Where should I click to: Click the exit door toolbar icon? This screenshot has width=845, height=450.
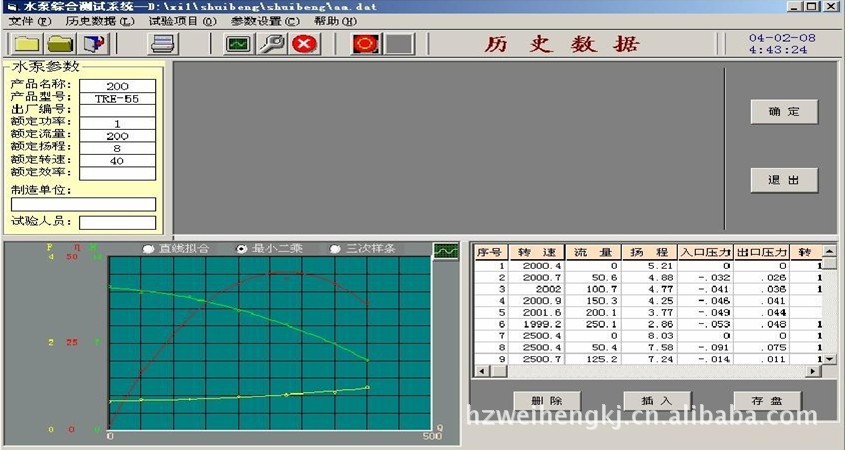(93, 44)
